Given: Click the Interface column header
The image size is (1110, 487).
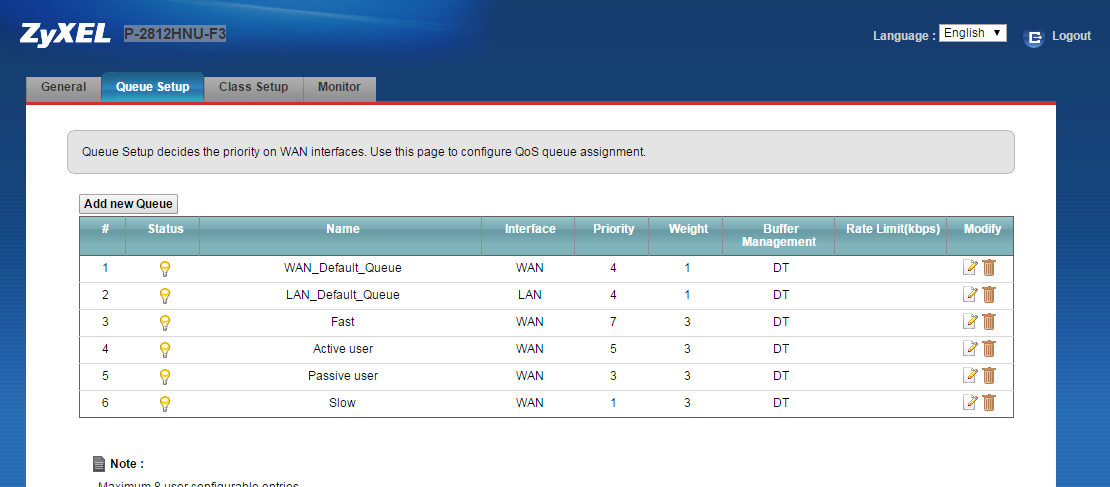Looking at the screenshot, I should click(530, 229).
